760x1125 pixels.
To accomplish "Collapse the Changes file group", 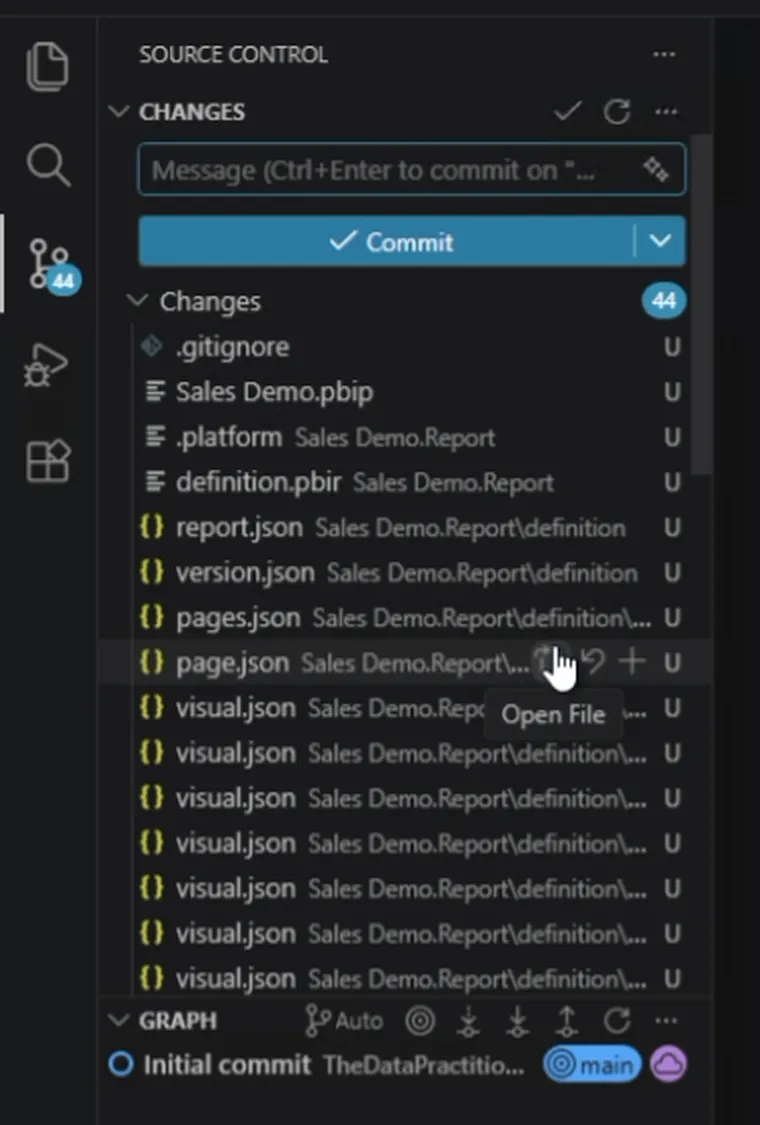I will point(137,301).
